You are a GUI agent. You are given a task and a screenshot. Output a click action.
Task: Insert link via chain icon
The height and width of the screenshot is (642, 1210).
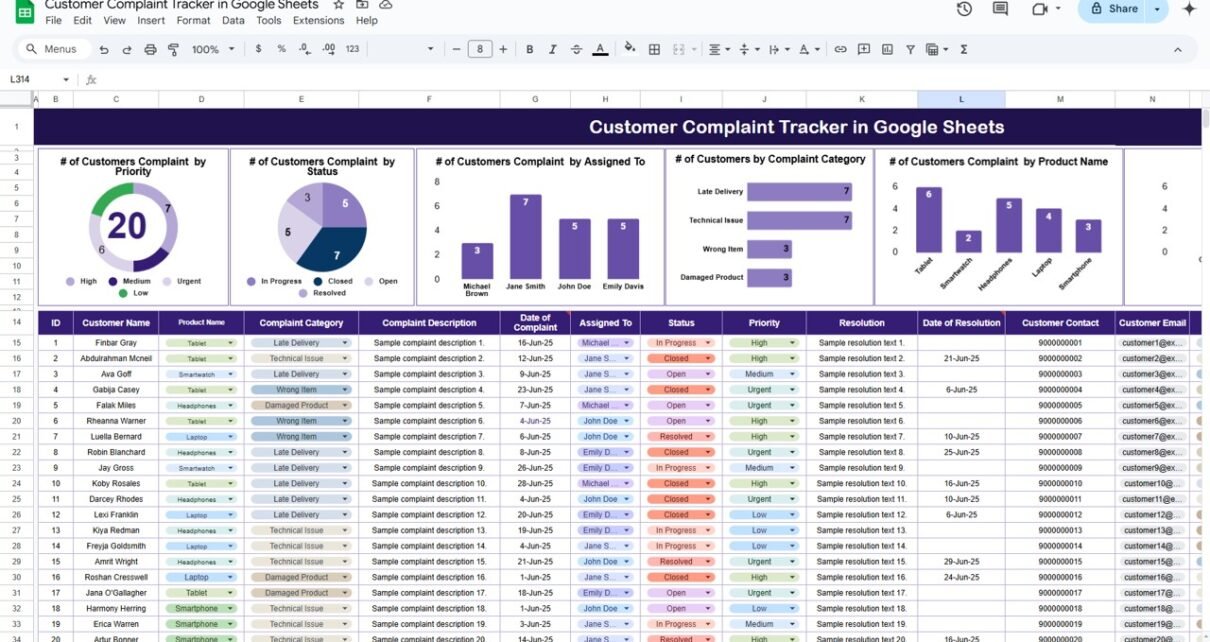pos(840,49)
